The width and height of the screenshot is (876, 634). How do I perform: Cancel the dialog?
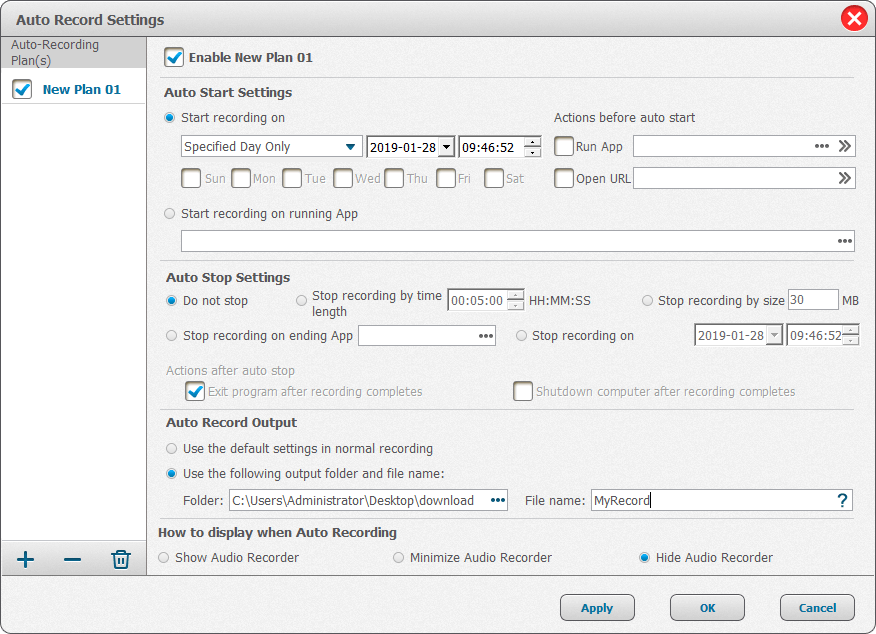point(817,608)
